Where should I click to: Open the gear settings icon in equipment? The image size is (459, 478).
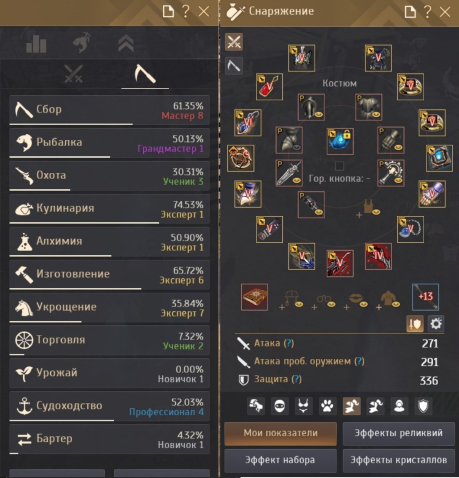(x=436, y=323)
